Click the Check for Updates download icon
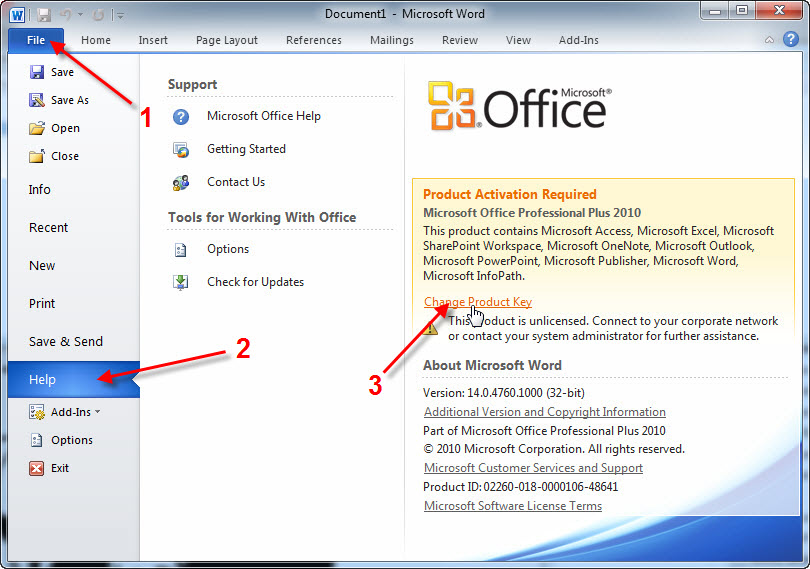 coord(180,282)
